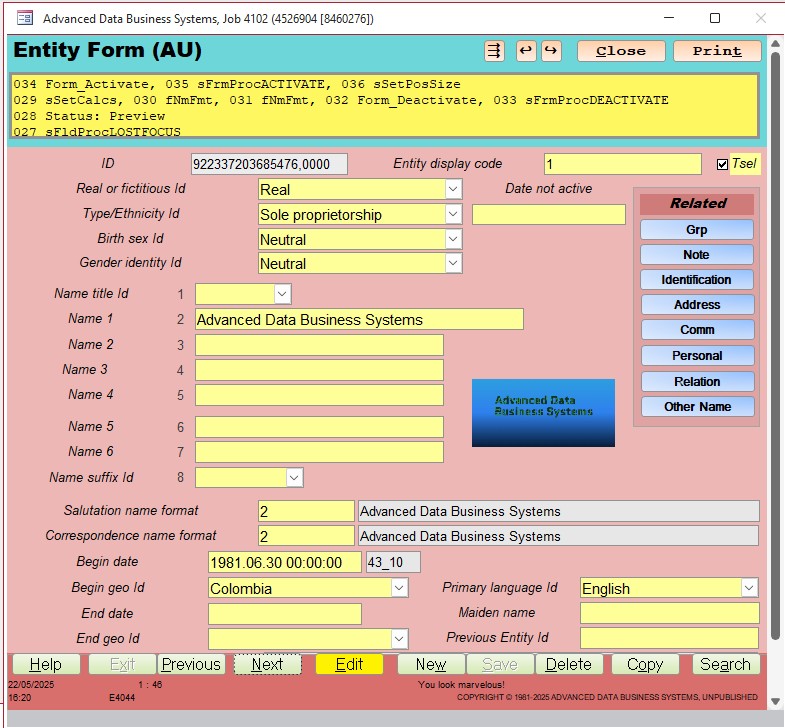Image resolution: width=785 pixels, height=728 pixels.
Task: Open the Grp related panel button
Action: 696,230
